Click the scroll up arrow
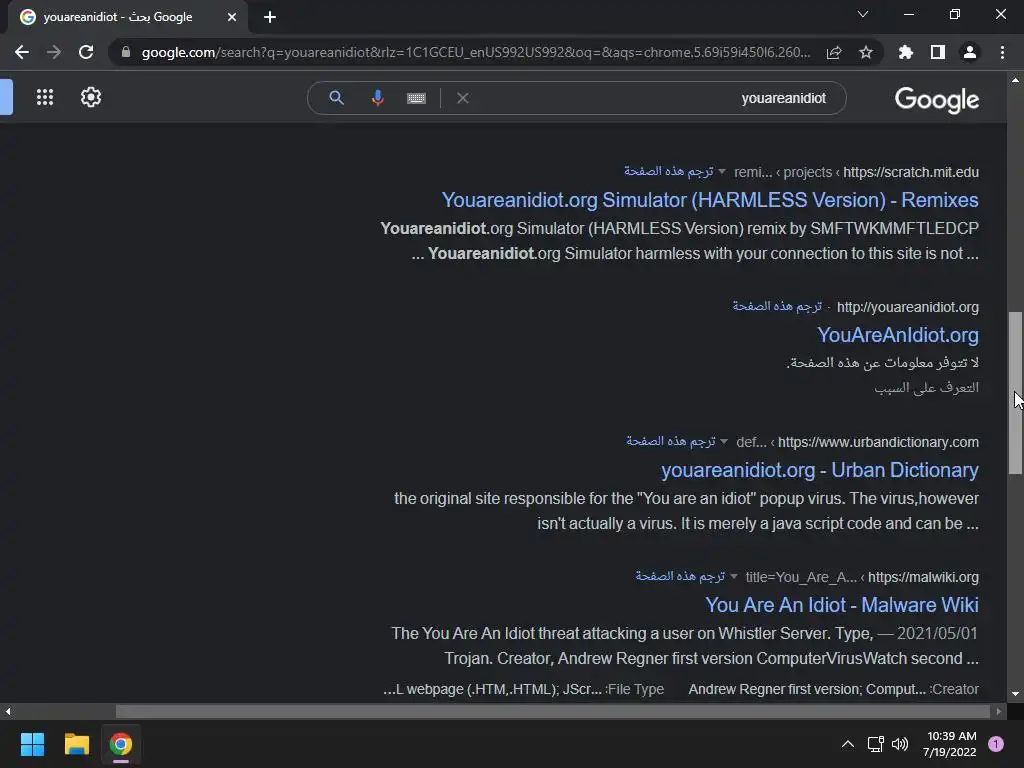 1015,80
